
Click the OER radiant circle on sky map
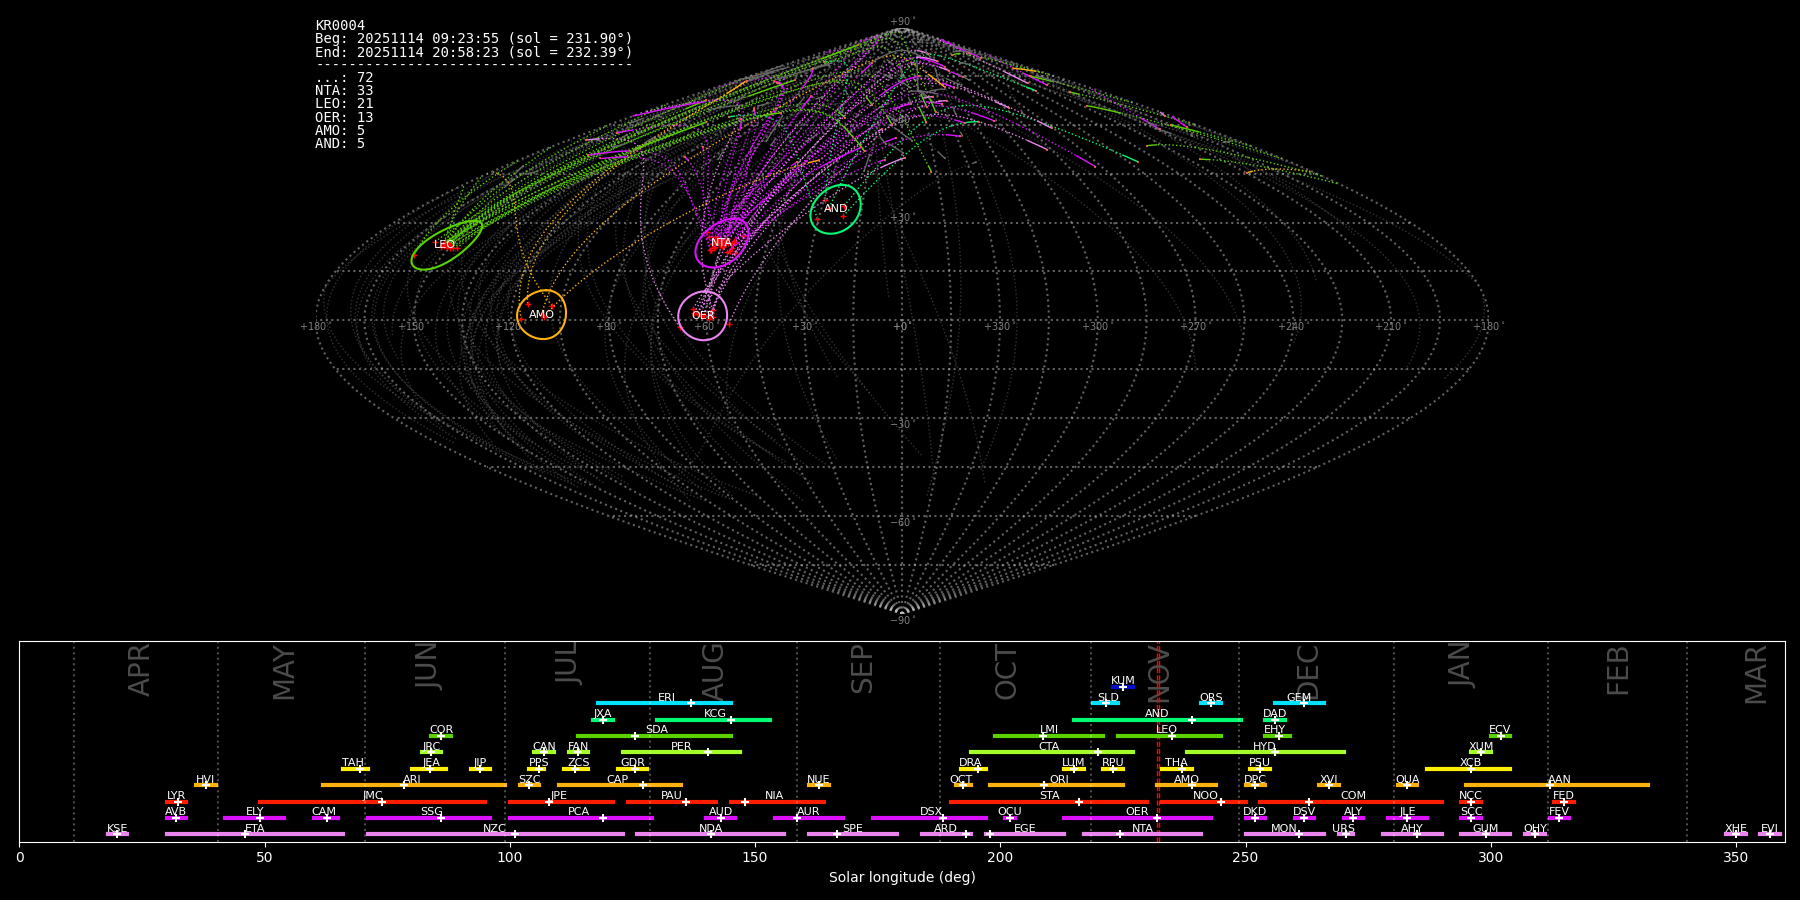tap(703, 316)
